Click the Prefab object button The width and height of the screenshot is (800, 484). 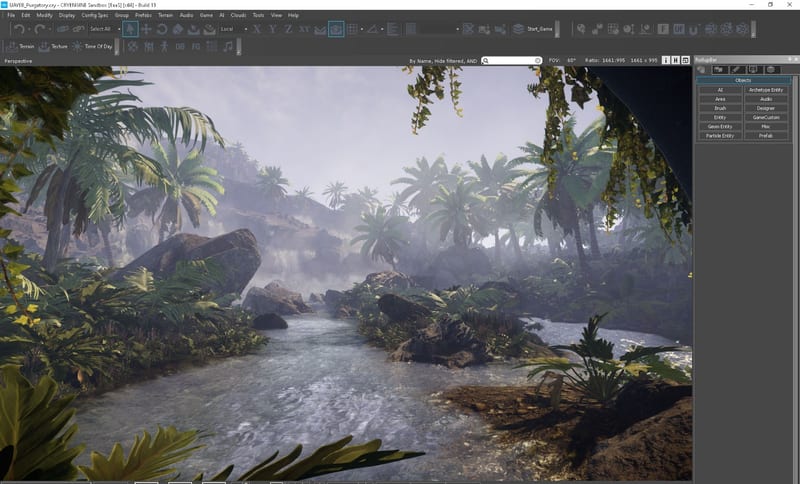point(766,136)
